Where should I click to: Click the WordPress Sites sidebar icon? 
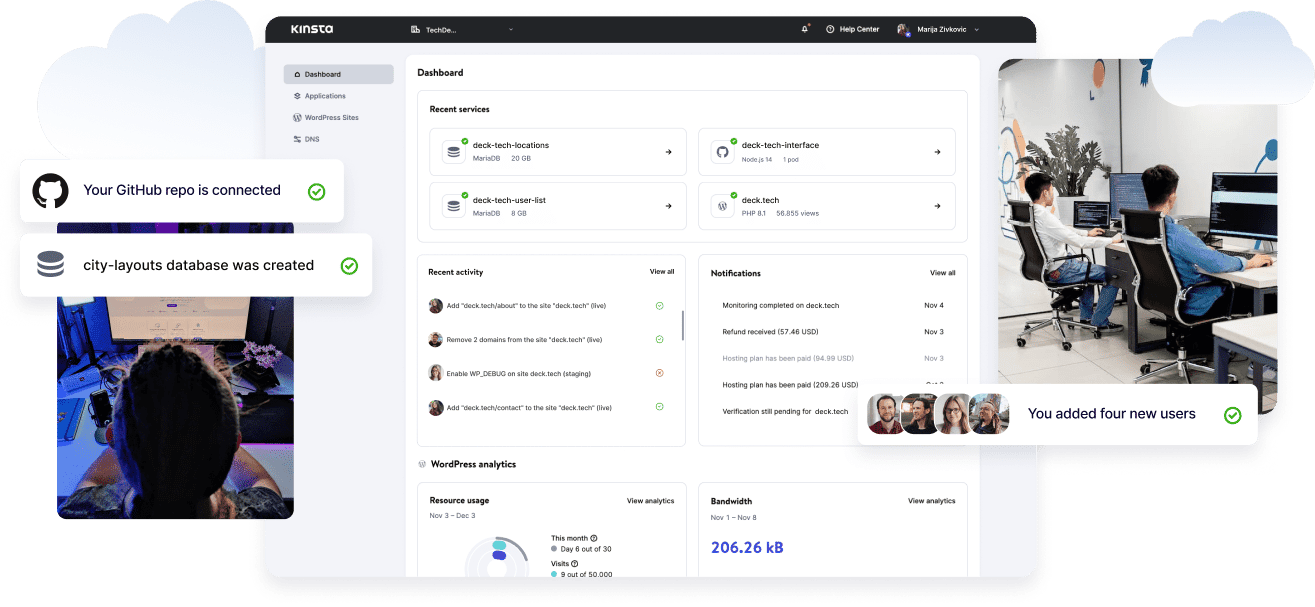(x=297, y=117)
